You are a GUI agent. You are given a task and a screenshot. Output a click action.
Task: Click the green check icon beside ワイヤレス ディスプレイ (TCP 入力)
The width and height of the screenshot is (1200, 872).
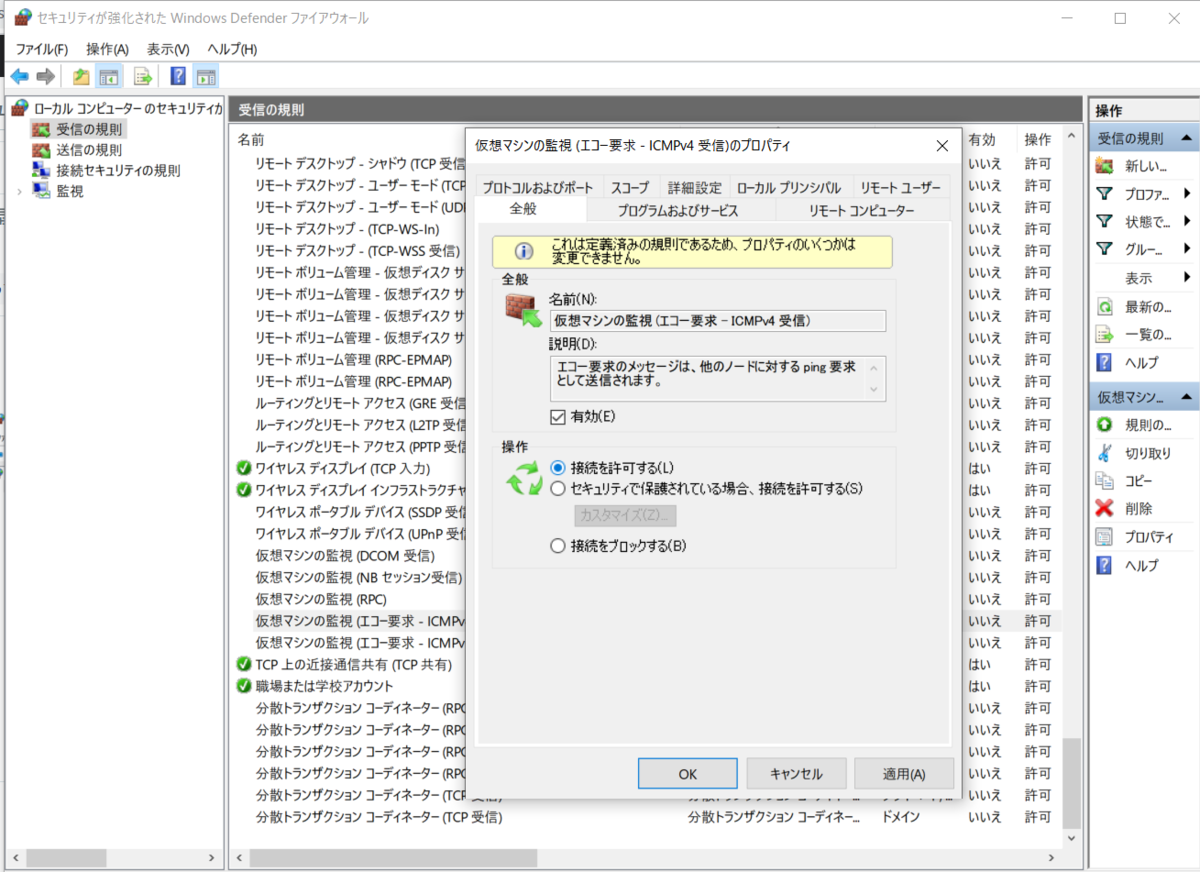[x=244, y=468]
